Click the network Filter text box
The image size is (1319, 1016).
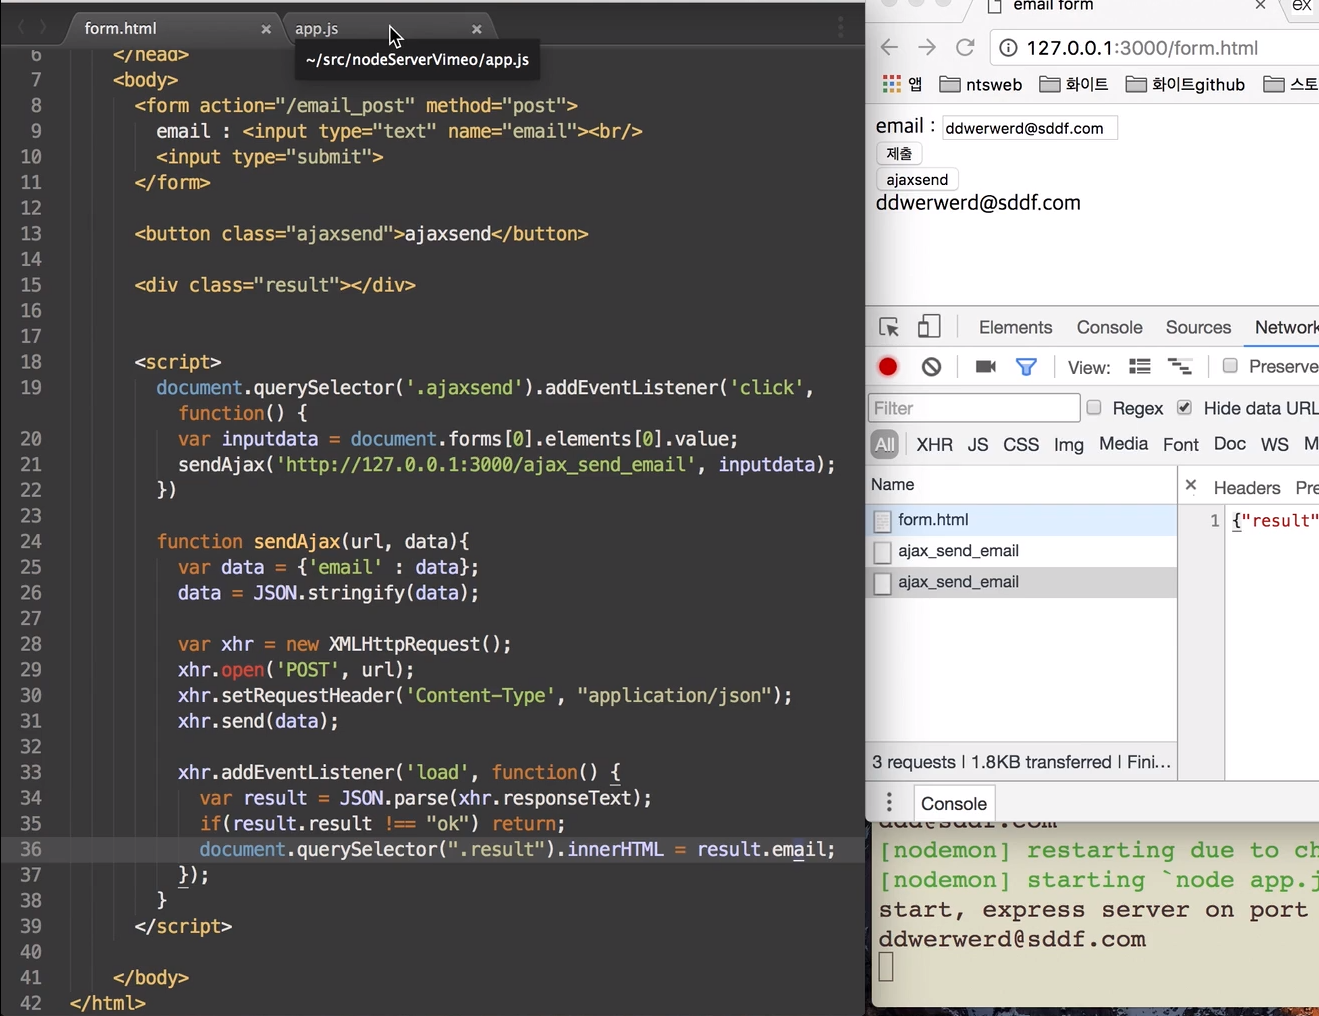pos(974,408)
